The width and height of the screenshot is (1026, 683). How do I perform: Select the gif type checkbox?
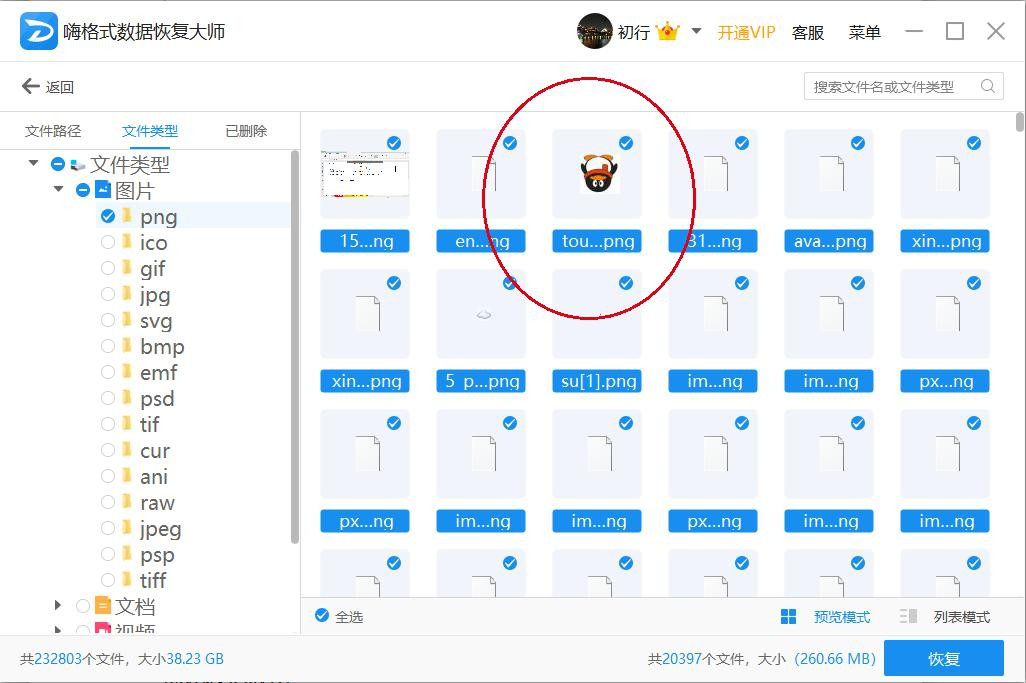pos(108,268)
